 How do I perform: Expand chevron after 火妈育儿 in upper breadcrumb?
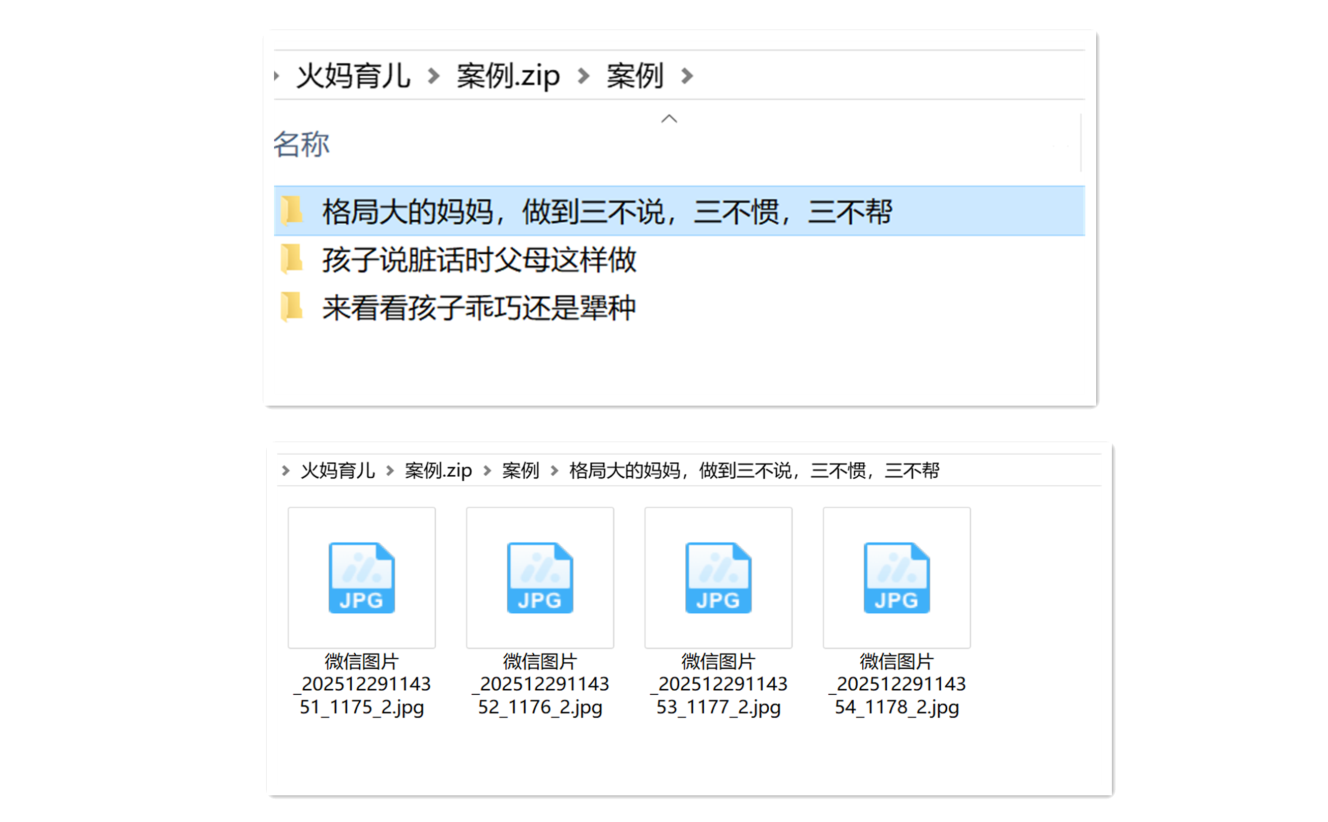click(x=433, y=76)
